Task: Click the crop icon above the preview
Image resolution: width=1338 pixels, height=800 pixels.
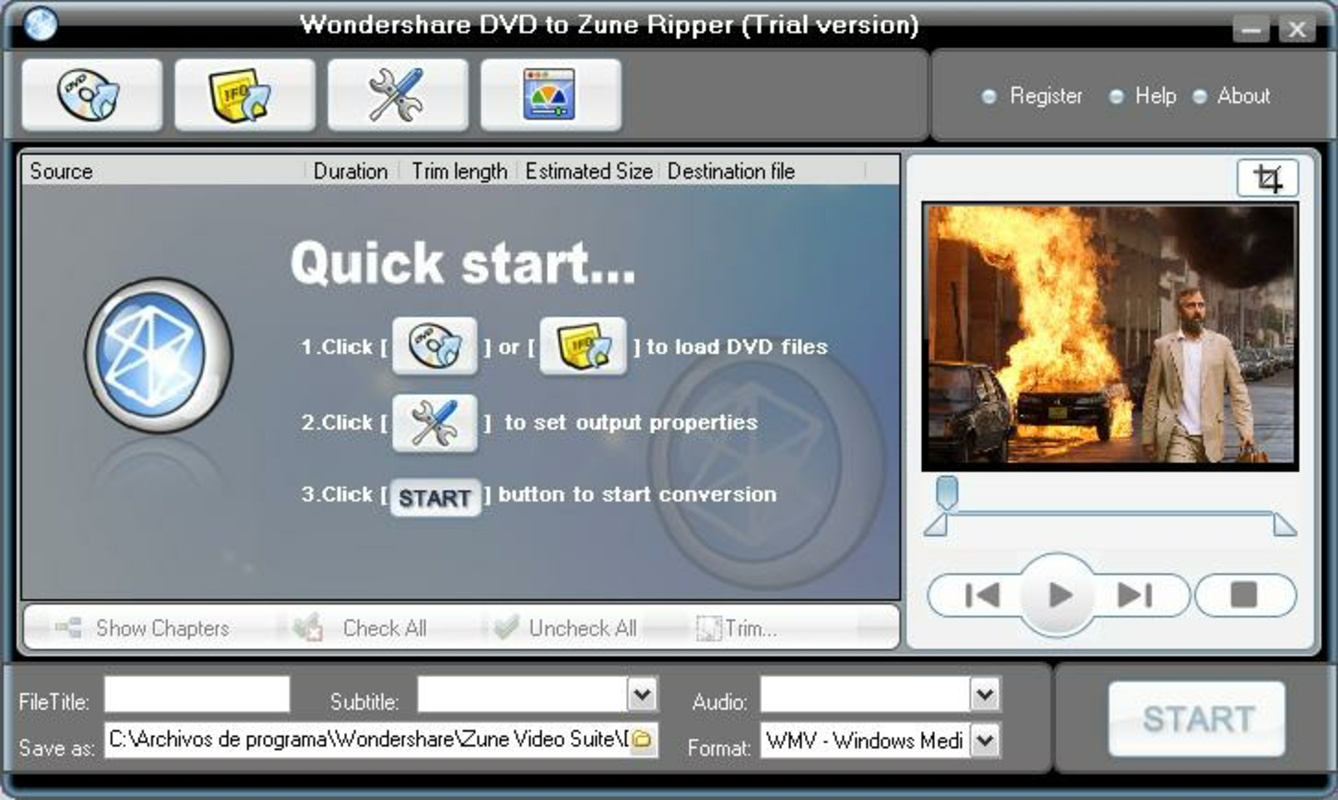Action: pos(1268,179)
